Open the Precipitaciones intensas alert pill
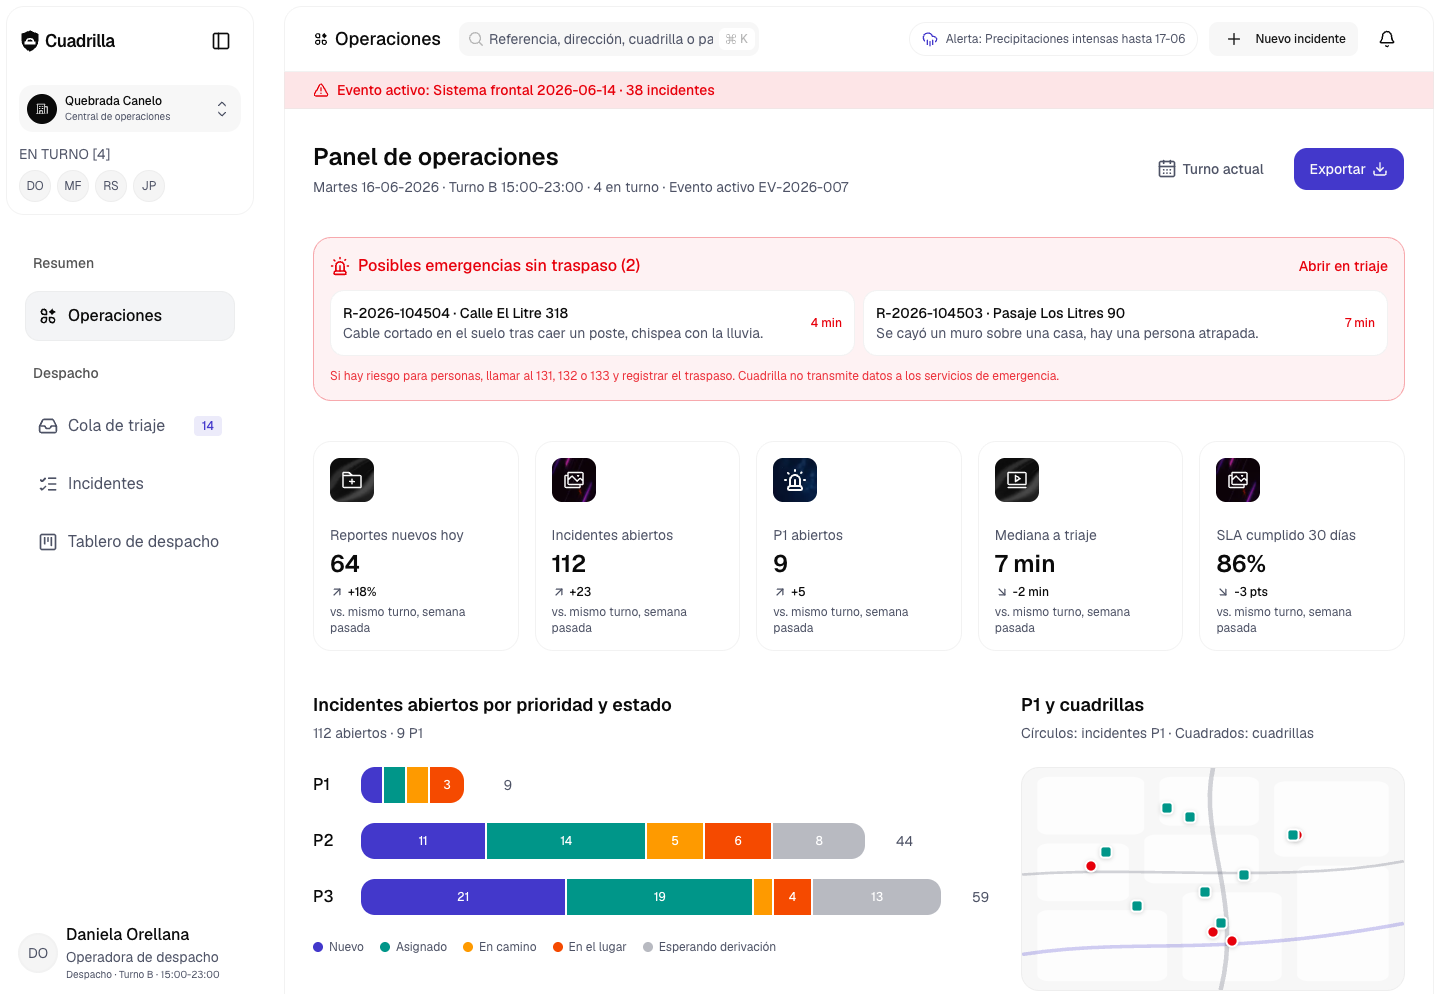The image size is (1440, 1000). [1053, 39]
